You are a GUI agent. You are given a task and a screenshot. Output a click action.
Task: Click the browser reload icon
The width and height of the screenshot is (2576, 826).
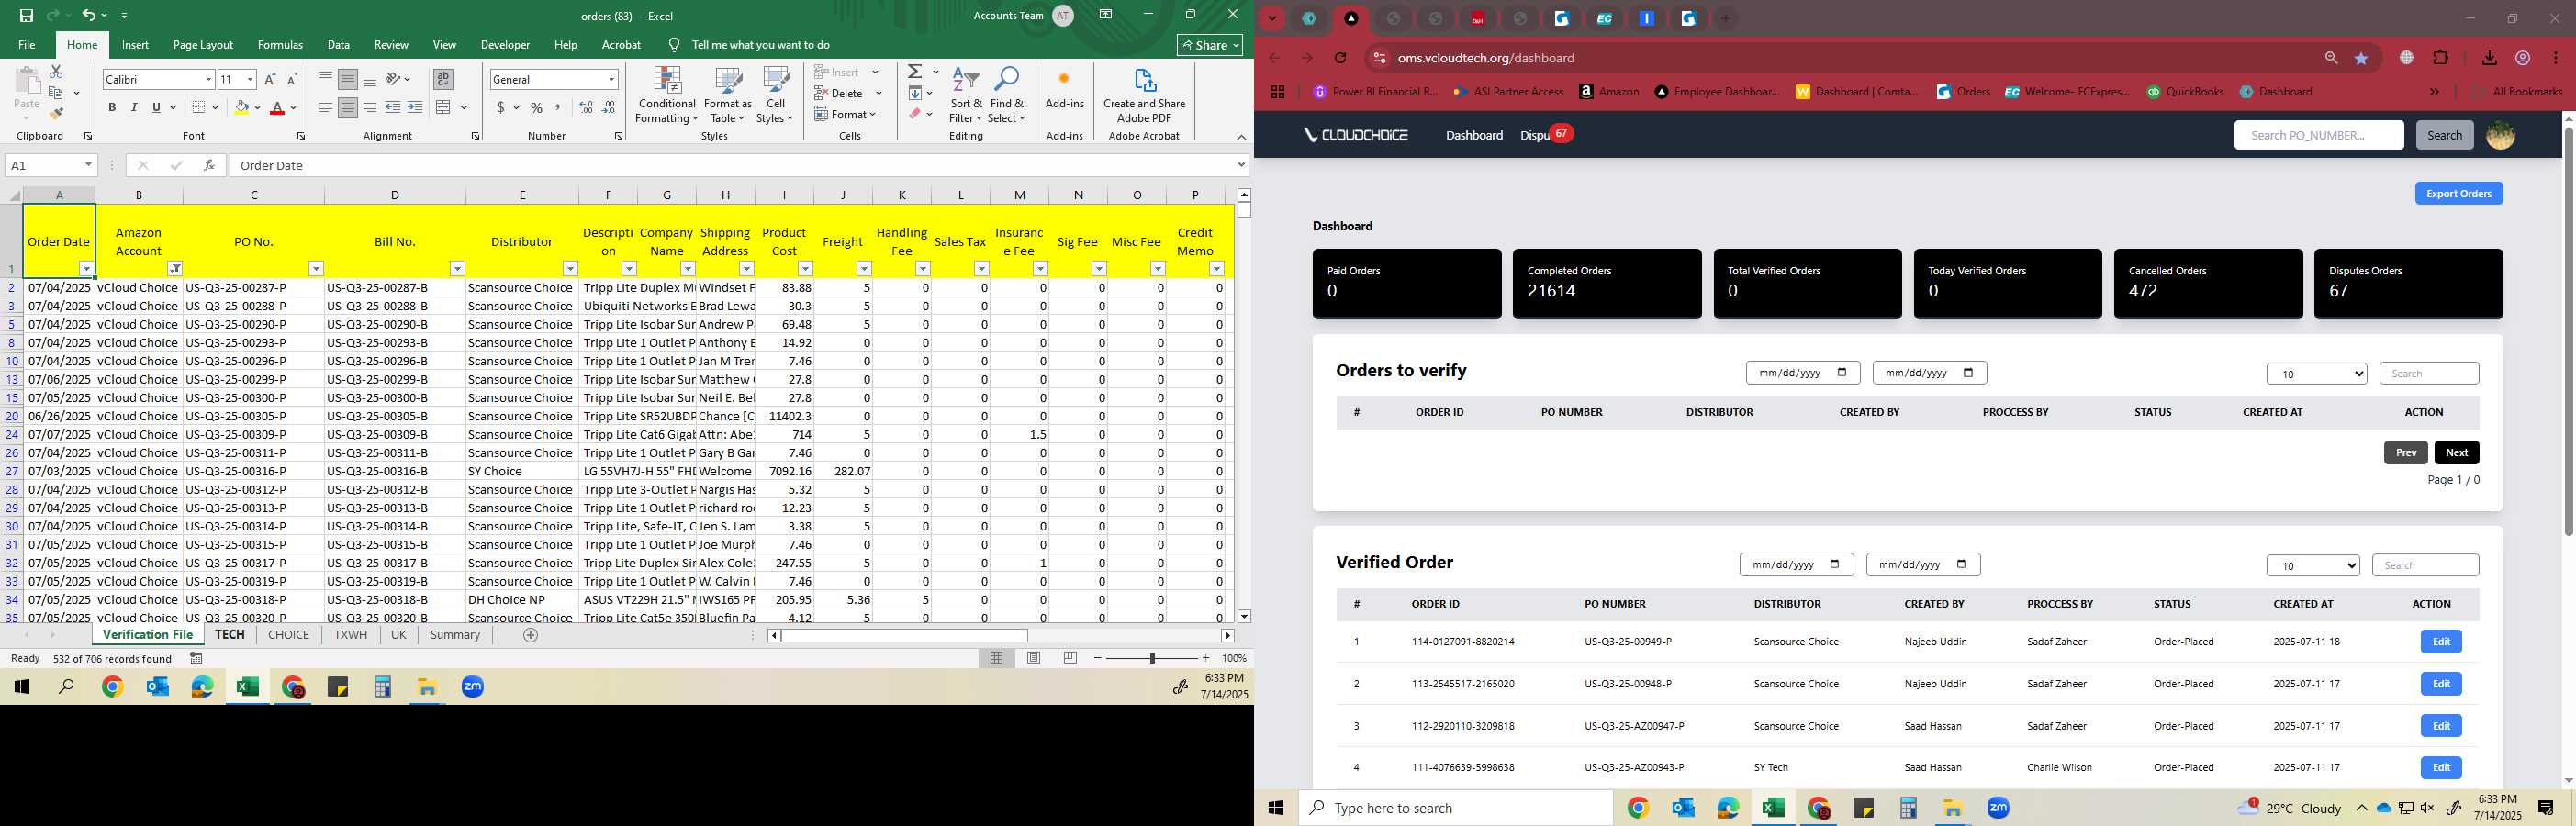1340,58
